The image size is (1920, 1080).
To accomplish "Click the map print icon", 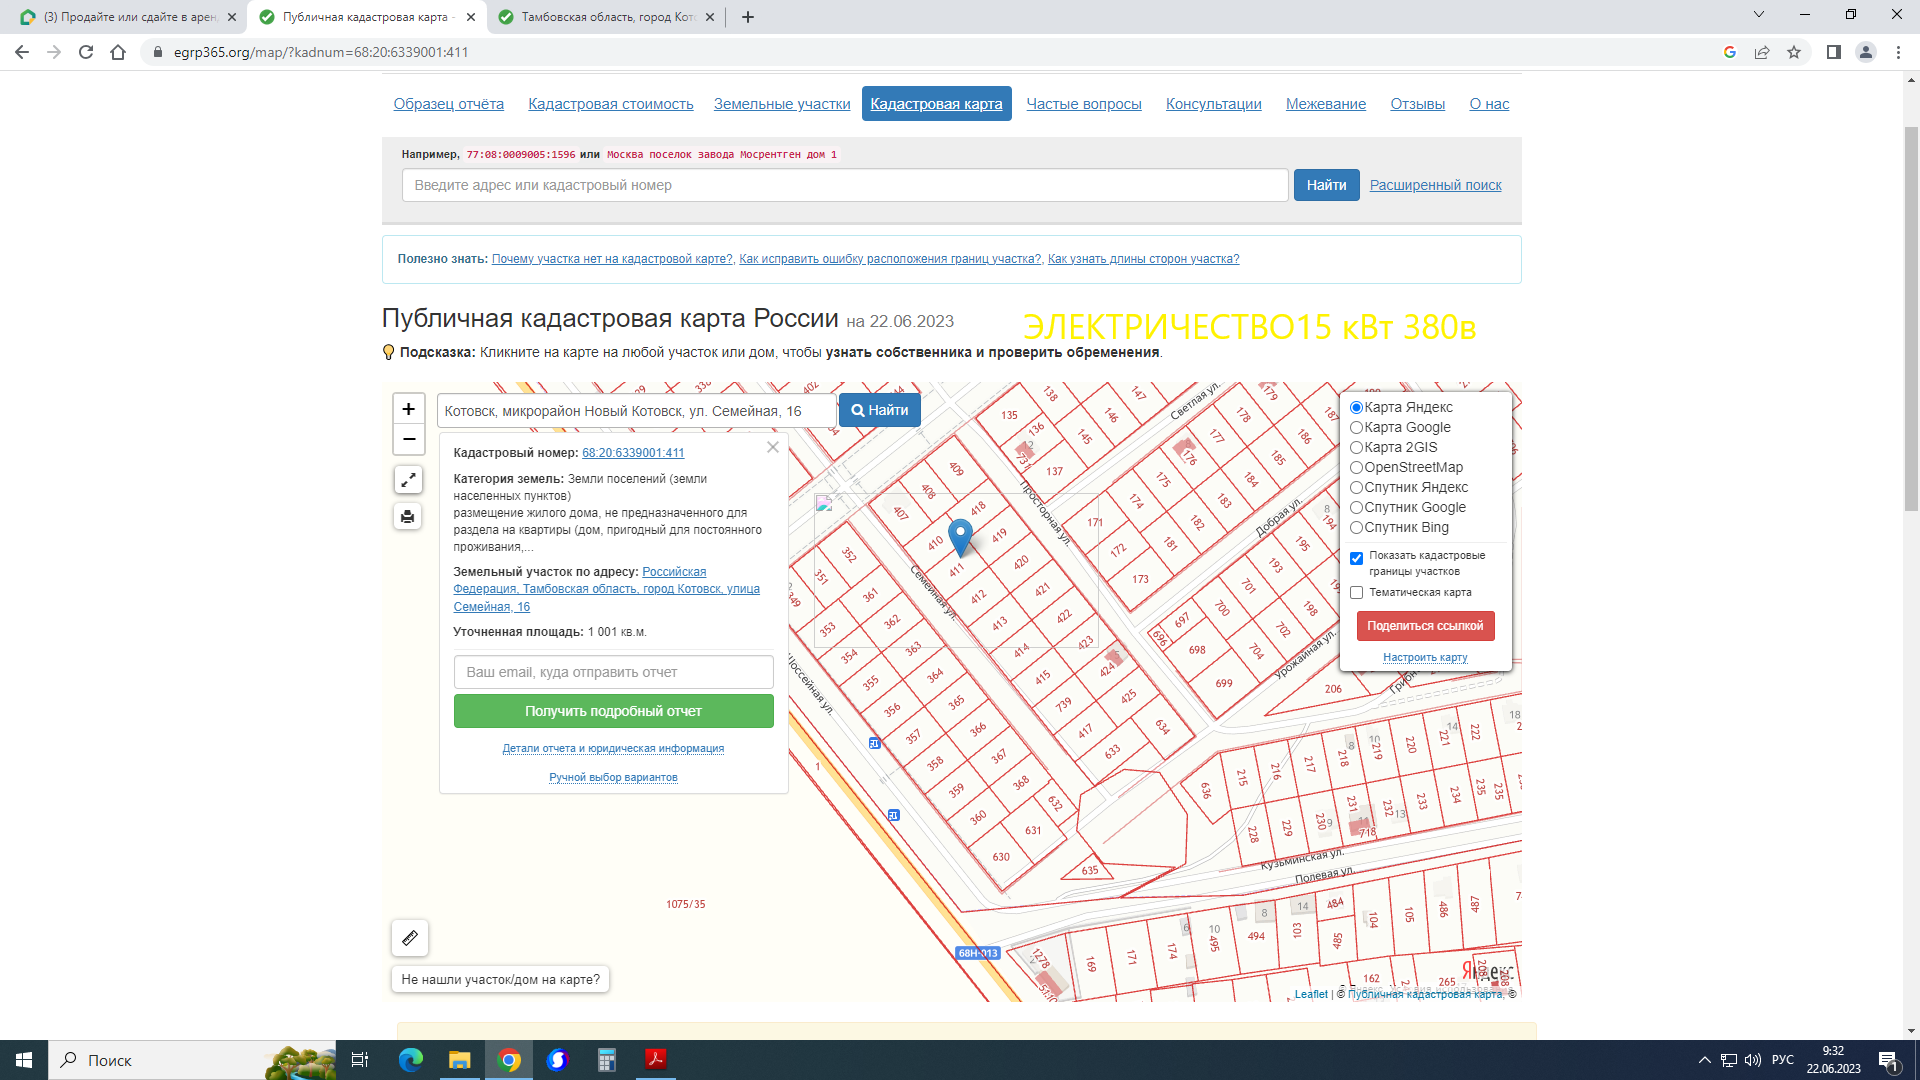I will point(408,517).
